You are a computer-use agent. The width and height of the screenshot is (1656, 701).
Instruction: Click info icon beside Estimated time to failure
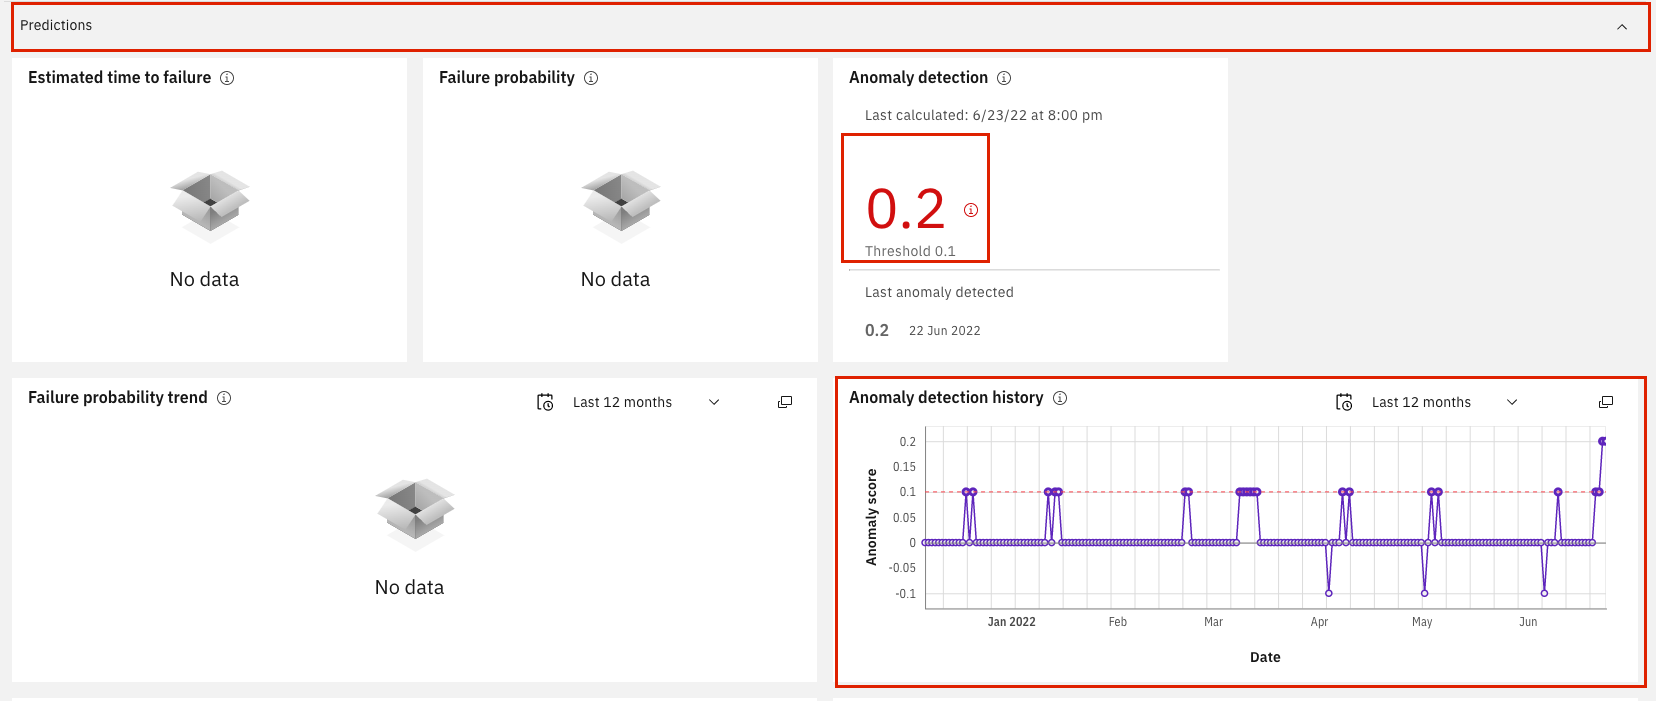coord(227,78)
